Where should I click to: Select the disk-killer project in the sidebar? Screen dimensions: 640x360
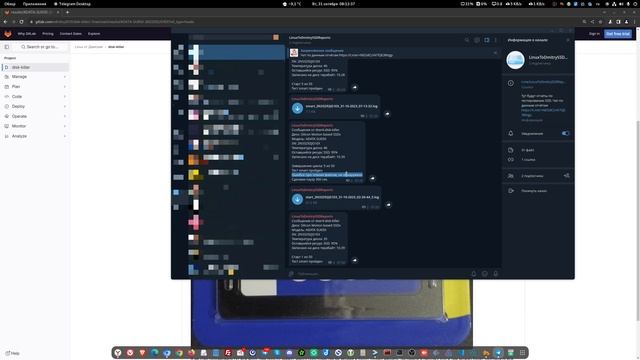tap(36, 67)
